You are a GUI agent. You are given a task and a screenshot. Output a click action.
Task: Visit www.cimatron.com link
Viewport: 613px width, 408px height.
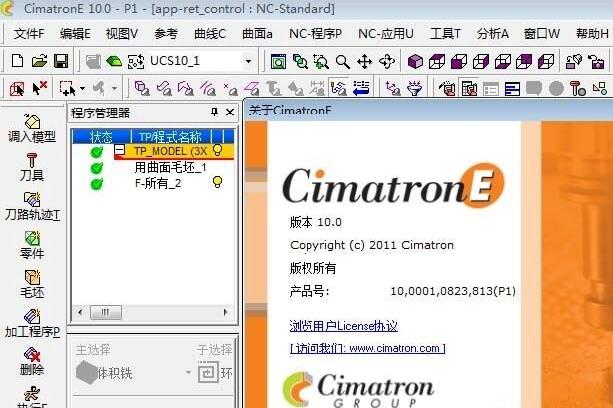367,348
